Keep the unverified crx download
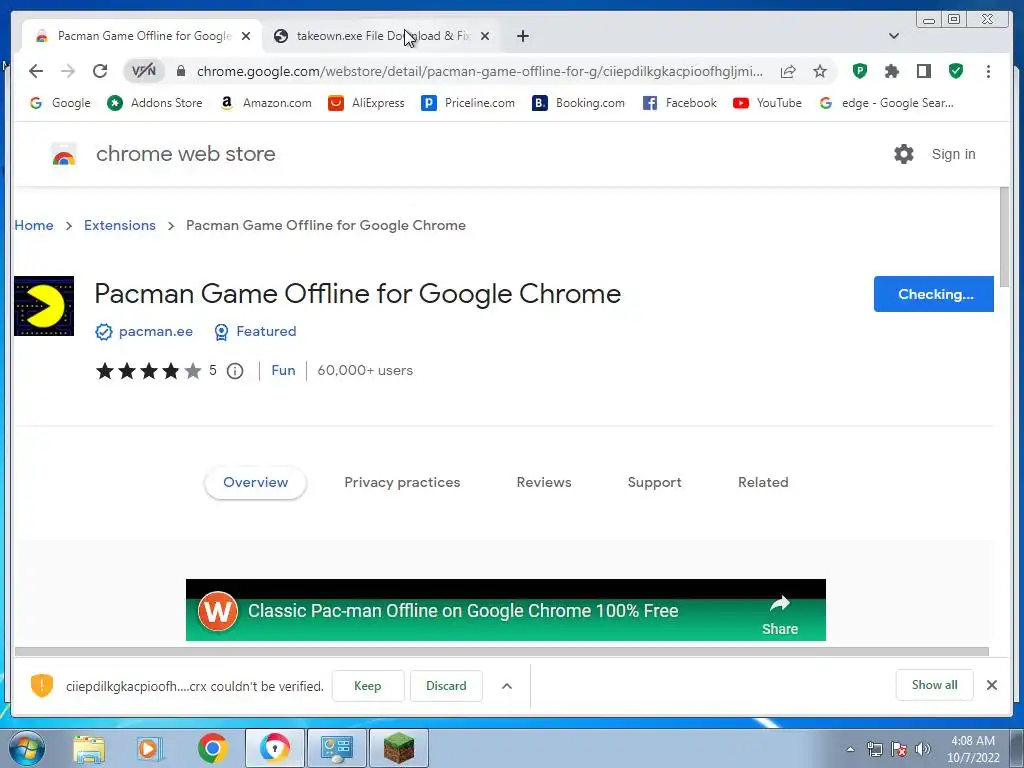Viewport: 1024px width, 768px height. click(368, 686)
